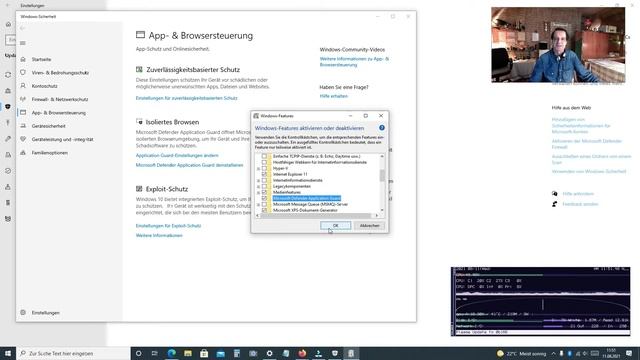Click the feature list scroll-down arrow
Image resolution: width=640 pixels, height=360 pixels.
tap(382, 210)
